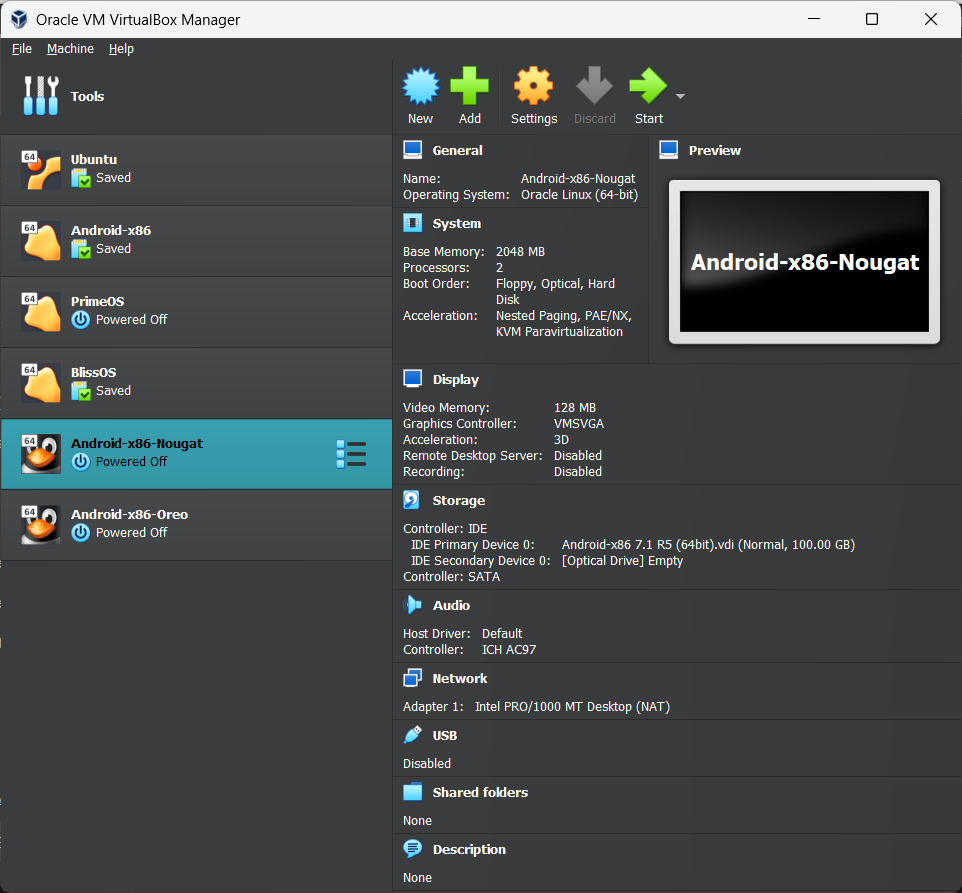The image size is (962, 893).
Task: Click the Intel PRO/1000 MT Desktop adapter text
Action: click(572, 707)
